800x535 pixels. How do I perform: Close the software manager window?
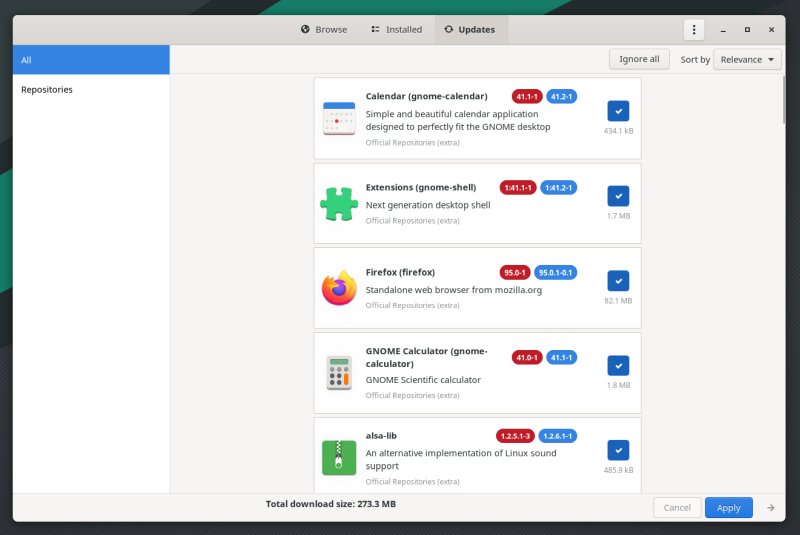(771, 30)
